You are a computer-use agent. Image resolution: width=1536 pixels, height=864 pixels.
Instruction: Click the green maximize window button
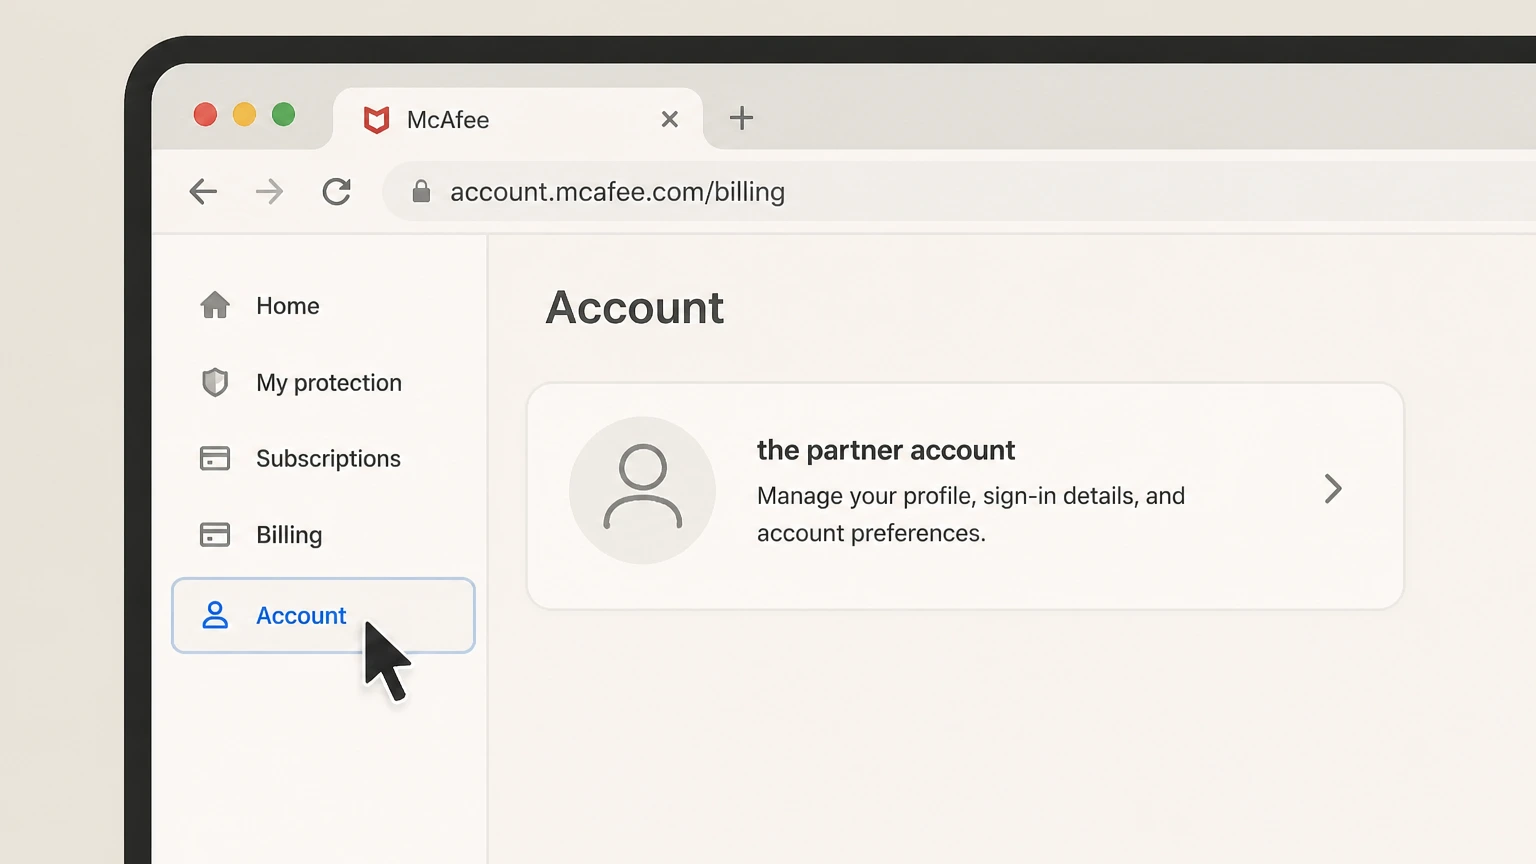pos(284,115)
